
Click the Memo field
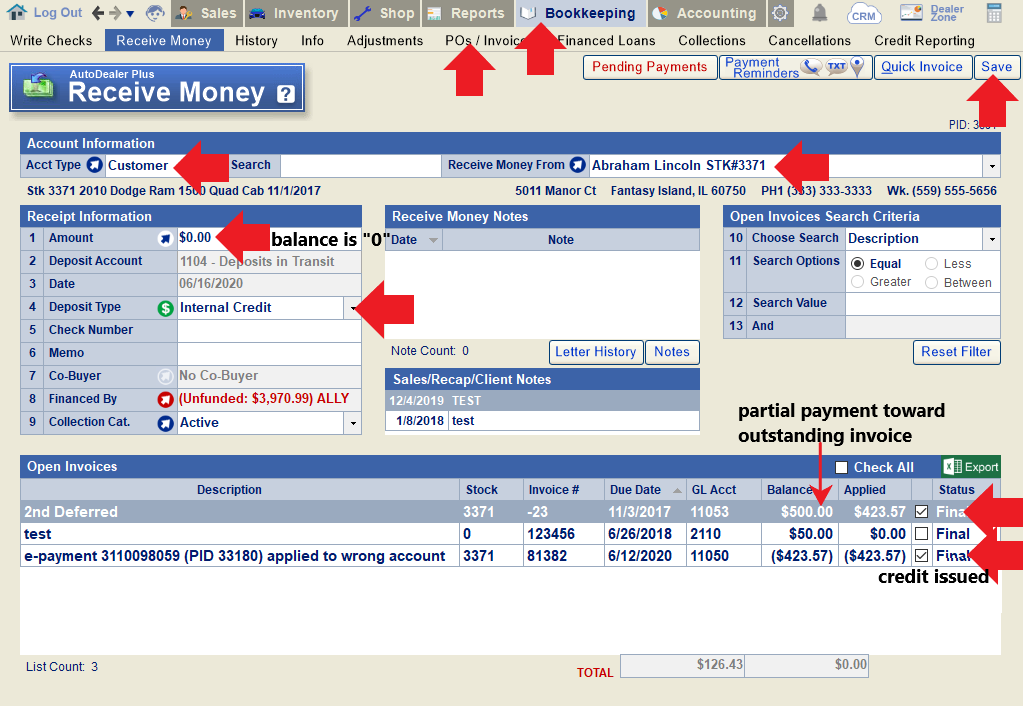pos(269,354)
